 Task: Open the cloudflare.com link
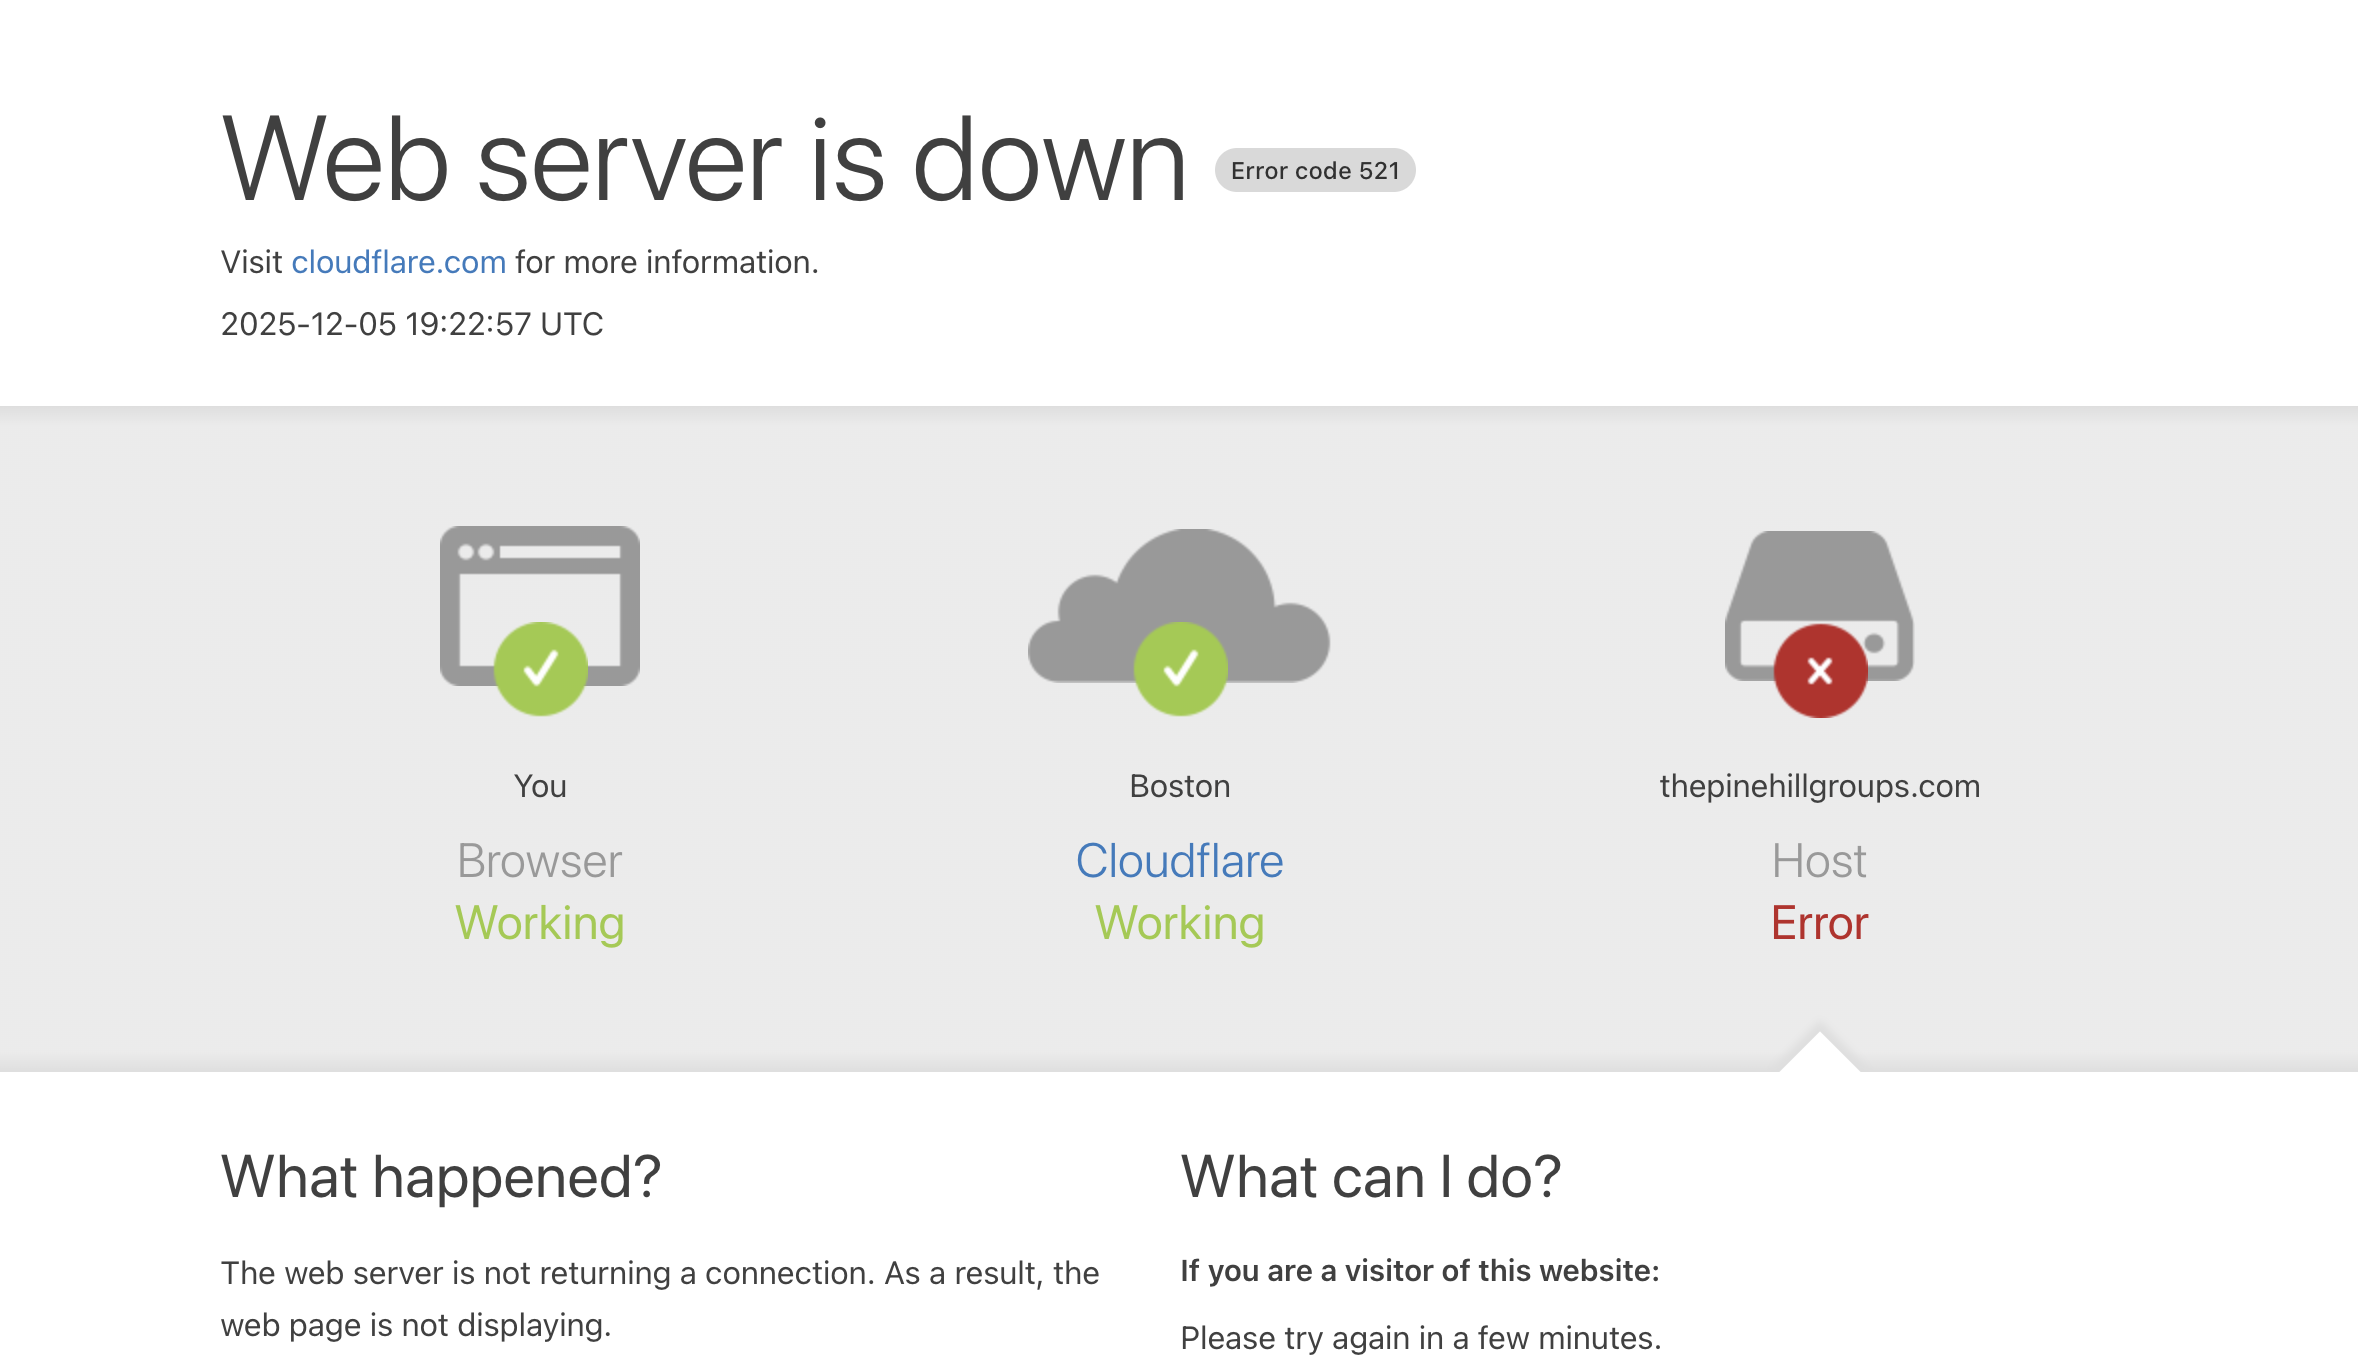point(398,262)
